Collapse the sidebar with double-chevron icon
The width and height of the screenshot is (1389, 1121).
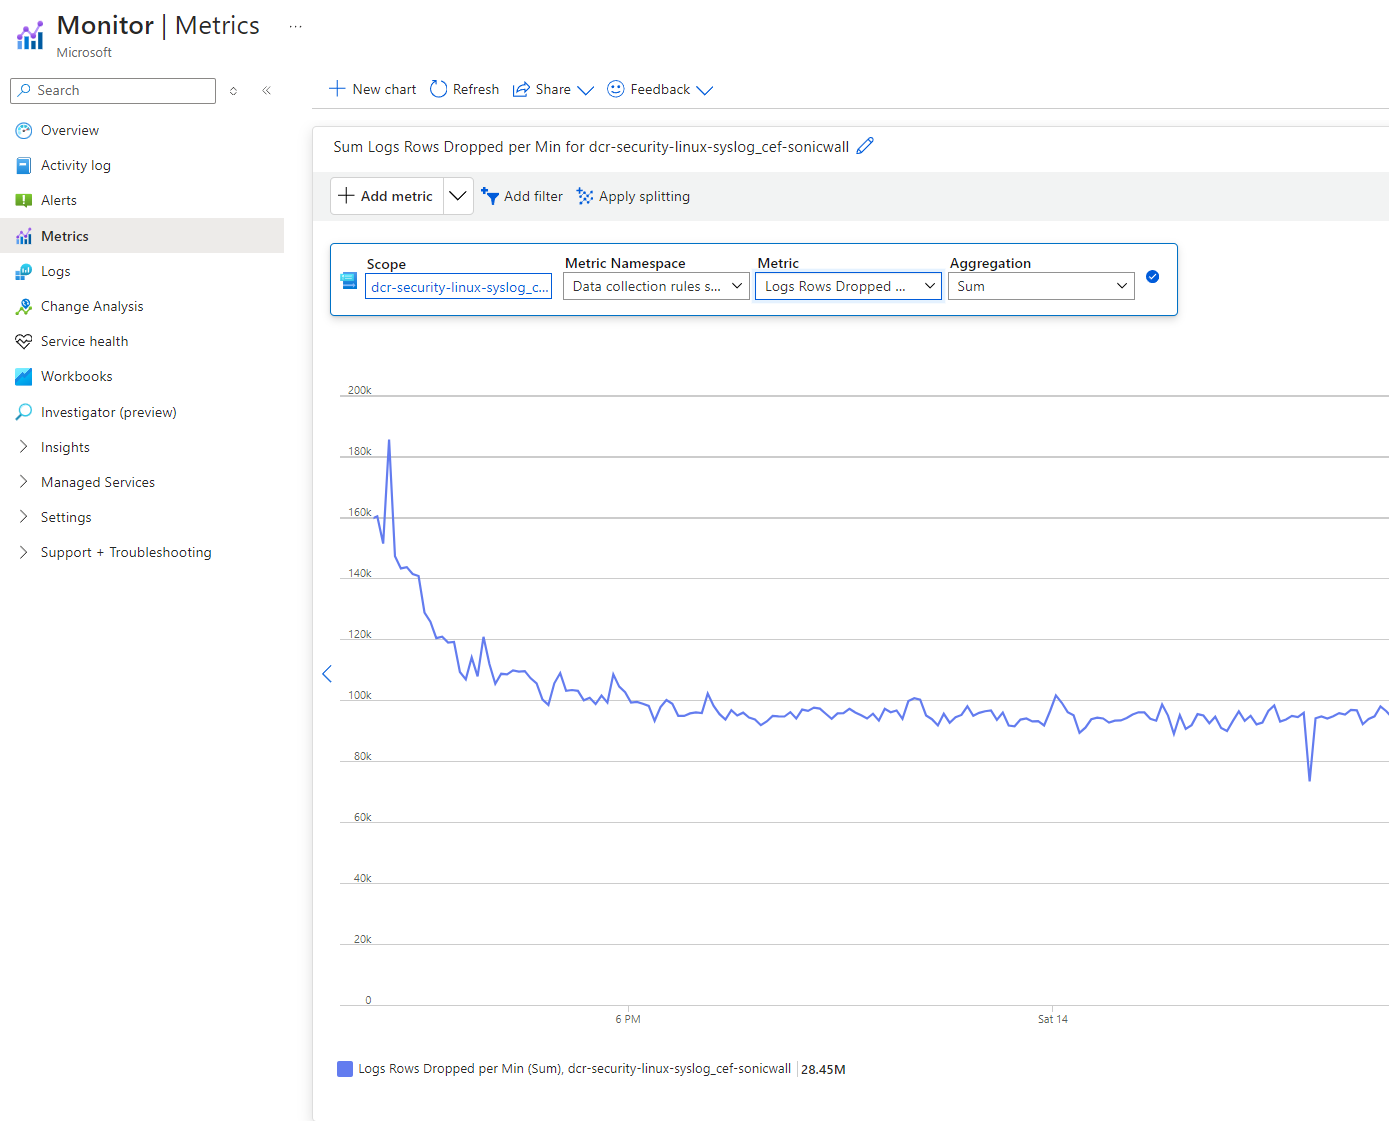tap(267, 91)
